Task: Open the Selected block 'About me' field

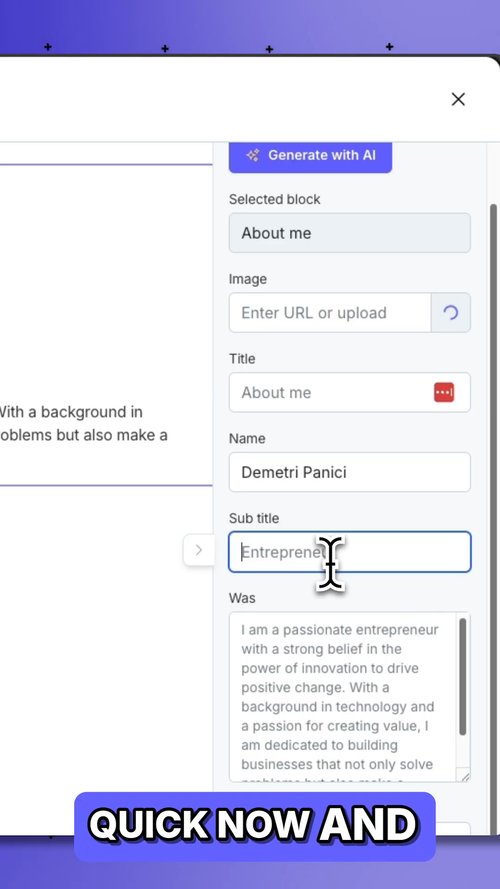Action: point(349,233)
